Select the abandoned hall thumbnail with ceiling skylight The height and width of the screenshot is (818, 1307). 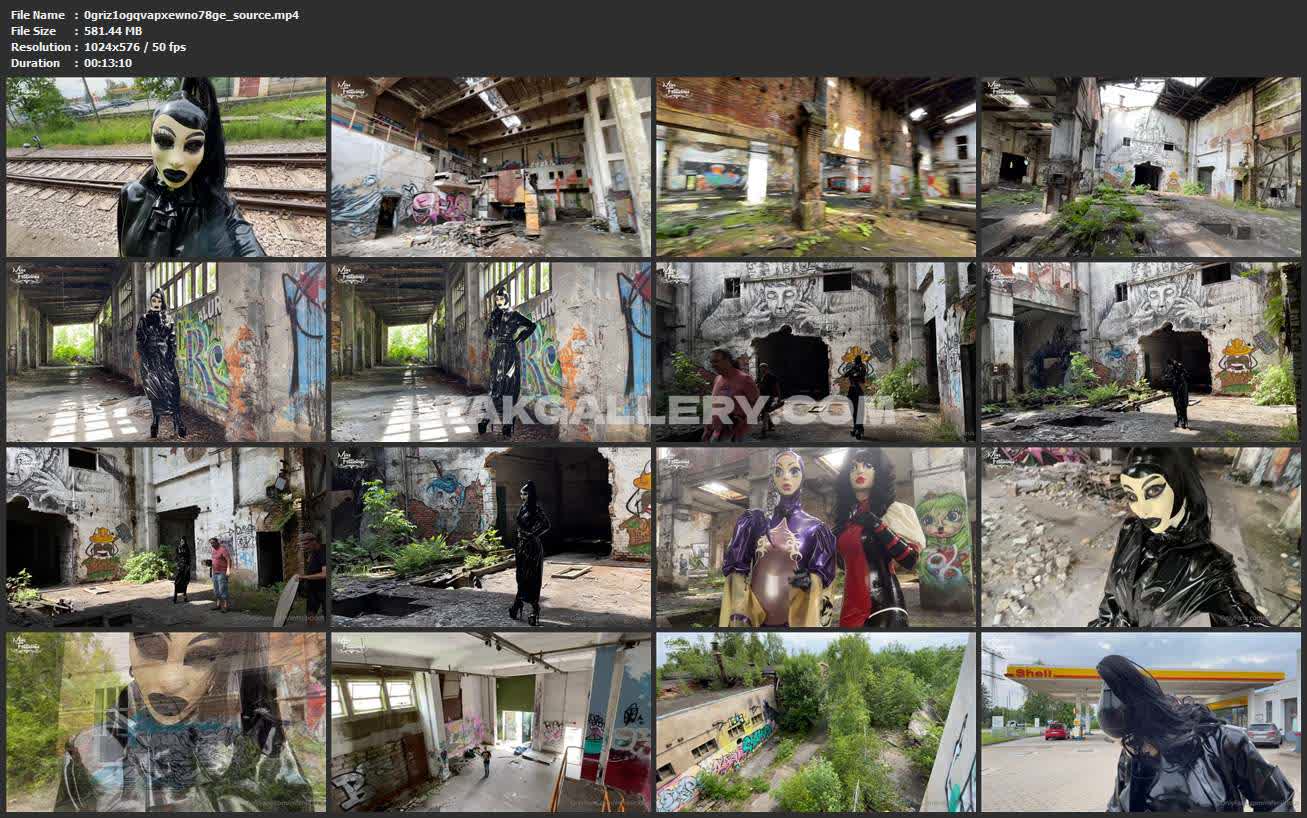[491, 167]
